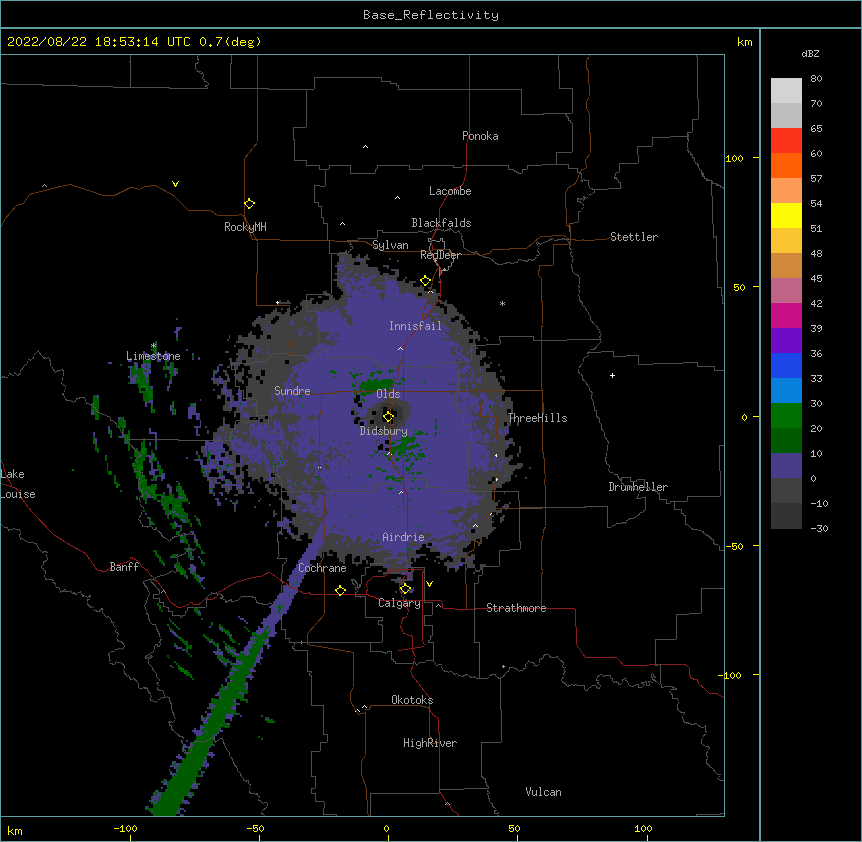
Task: Click the yellow V marker northwest of RockyMH
Action: 175,184
